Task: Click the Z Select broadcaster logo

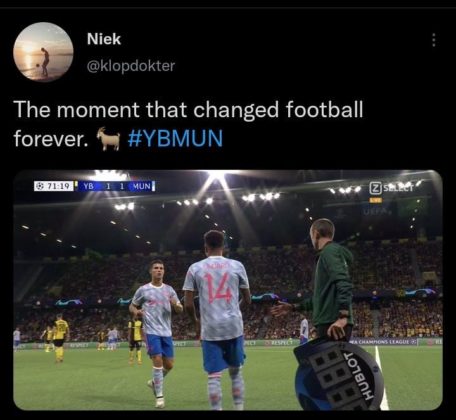Action: pyautogui.click(x=392, y=188)
